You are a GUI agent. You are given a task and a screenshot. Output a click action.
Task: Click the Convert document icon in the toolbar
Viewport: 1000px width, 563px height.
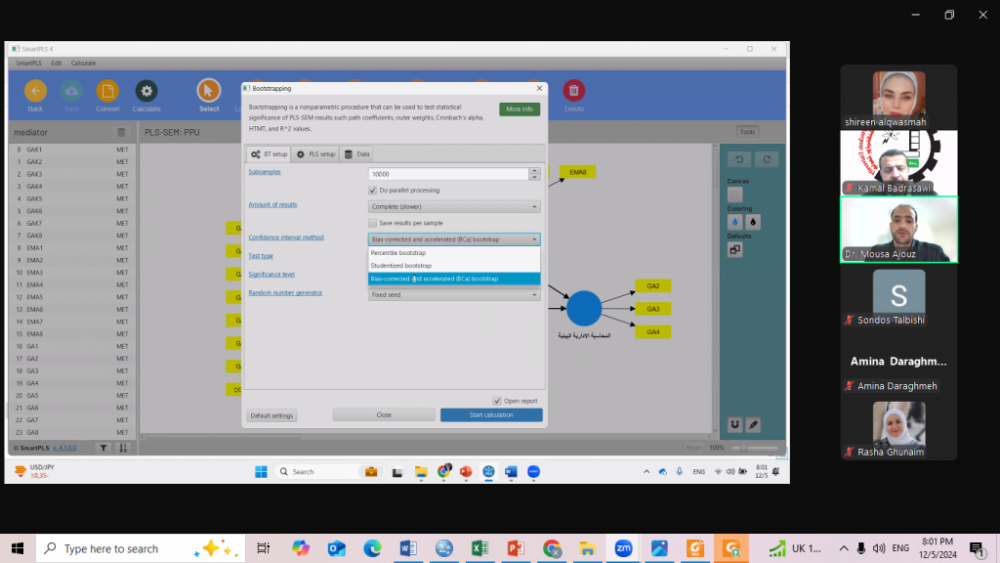tap(107, 91)
